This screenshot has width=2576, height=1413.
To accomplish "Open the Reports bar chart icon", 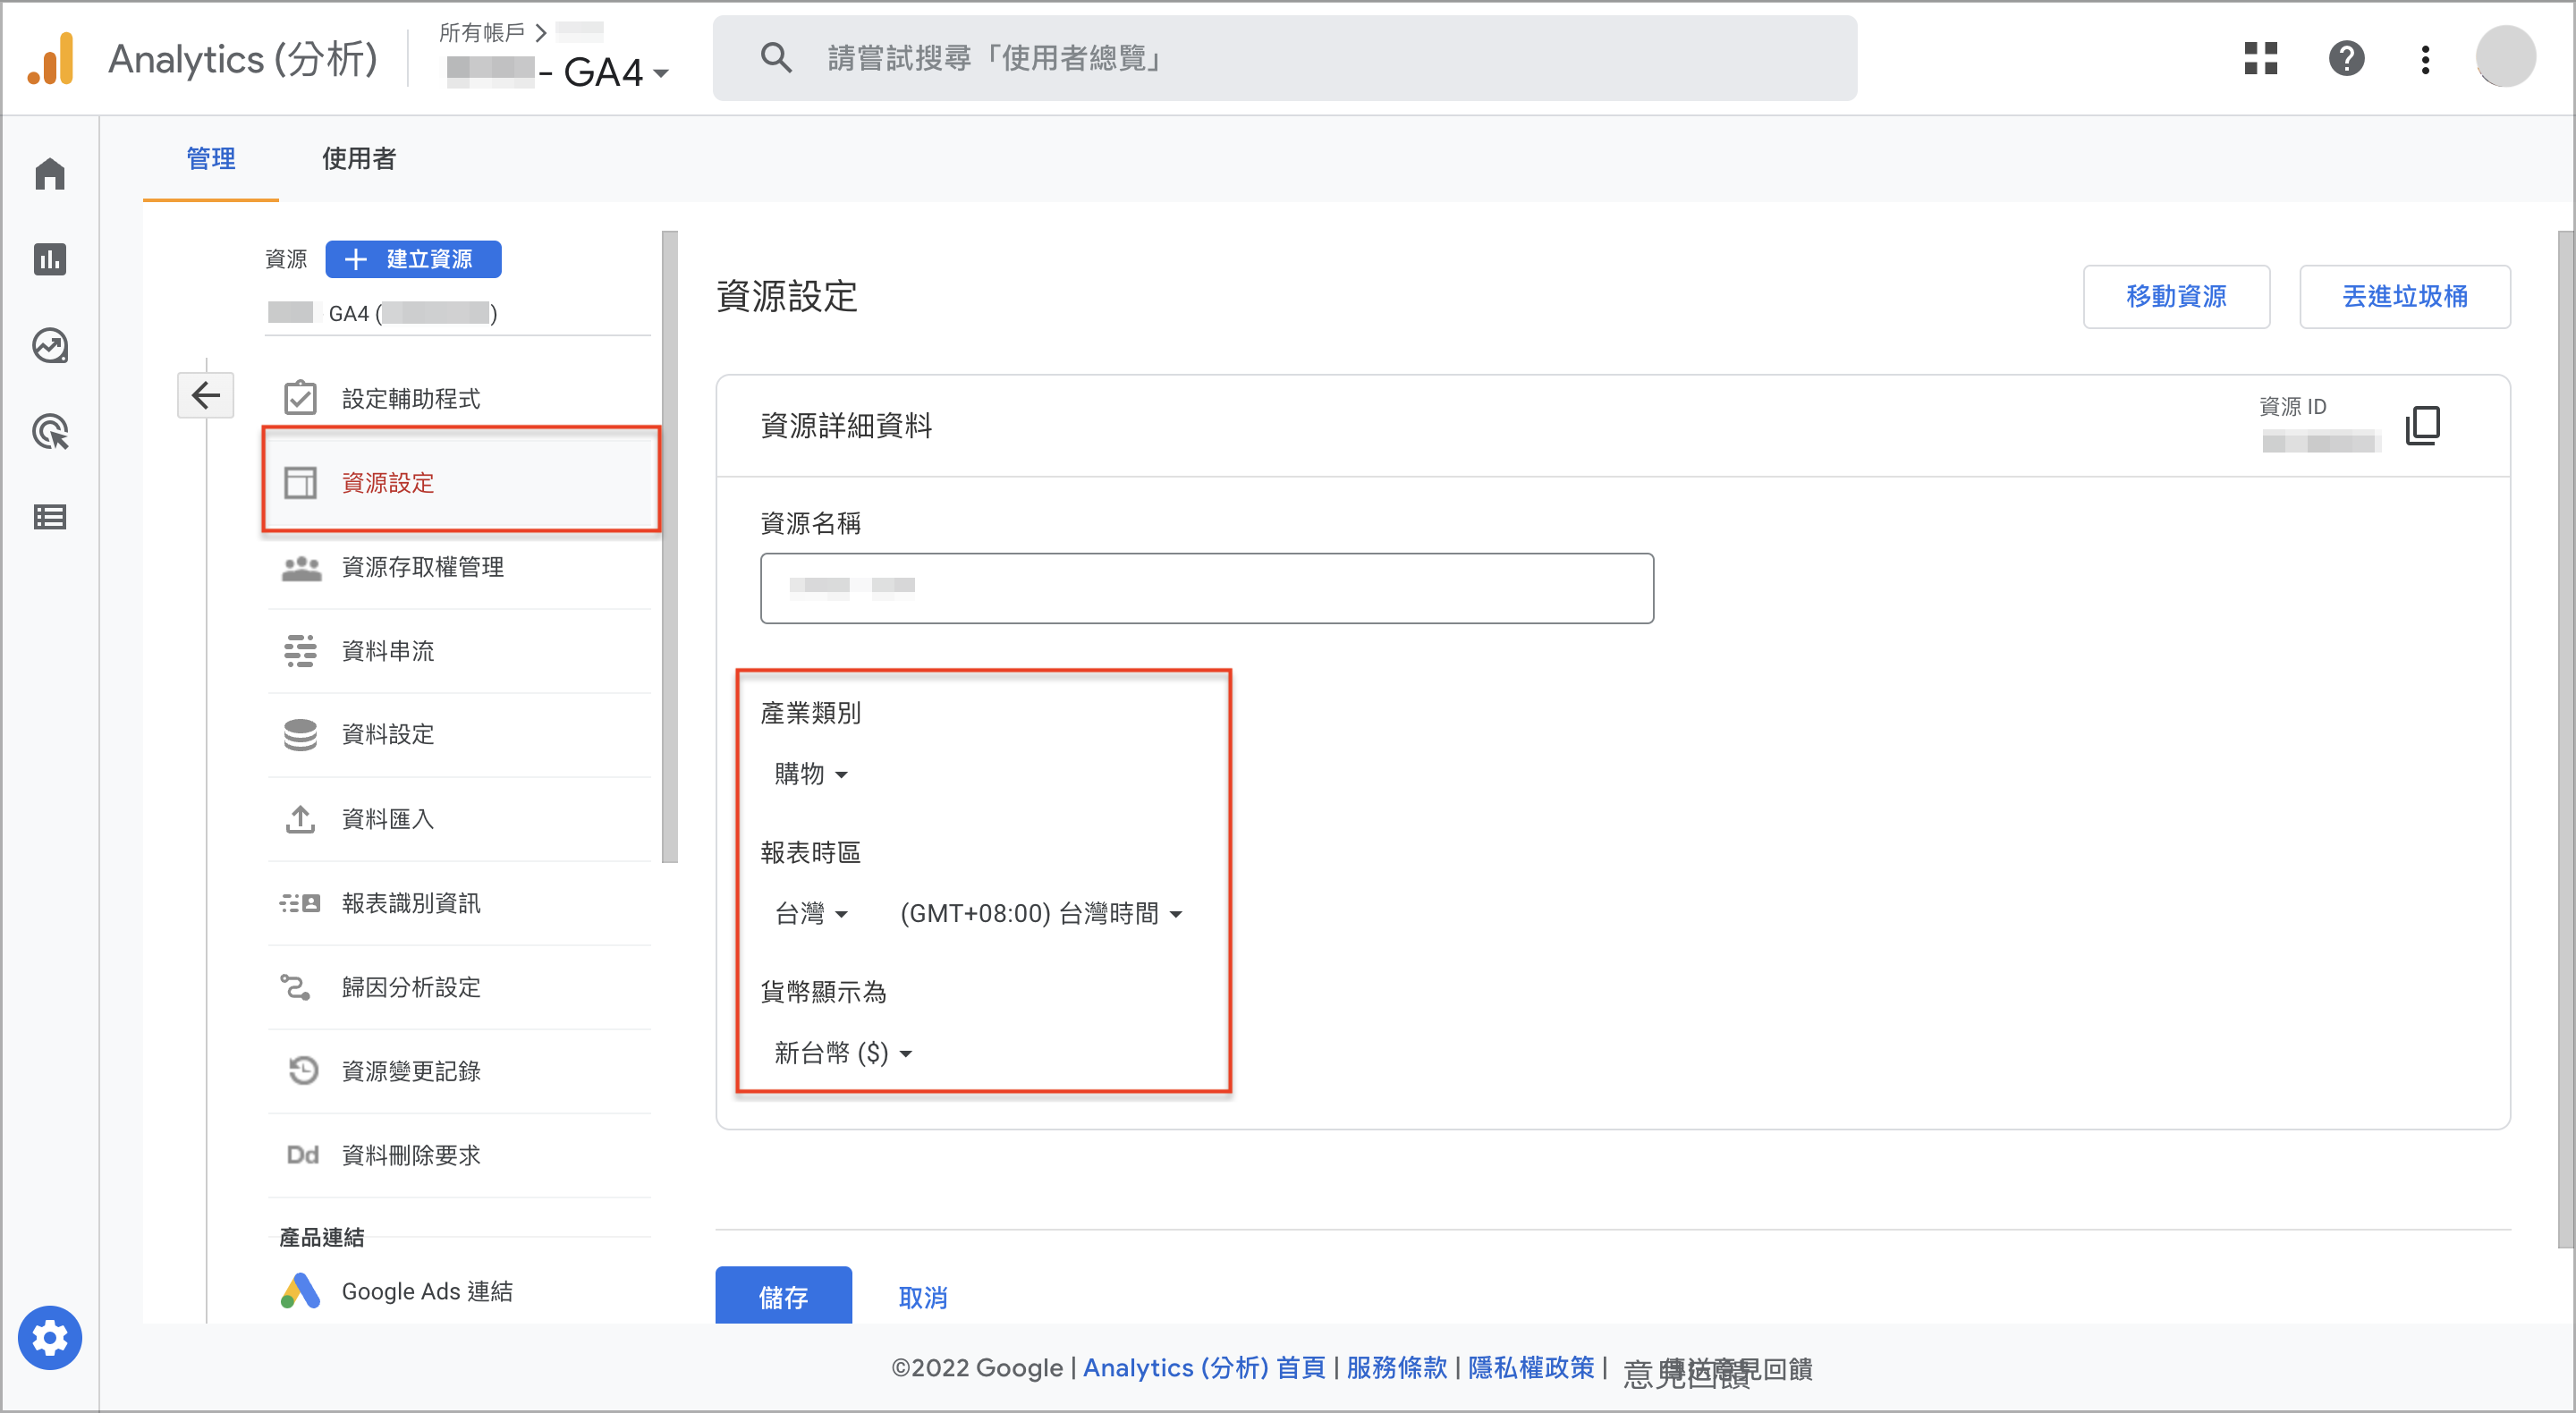I will 50,260.
